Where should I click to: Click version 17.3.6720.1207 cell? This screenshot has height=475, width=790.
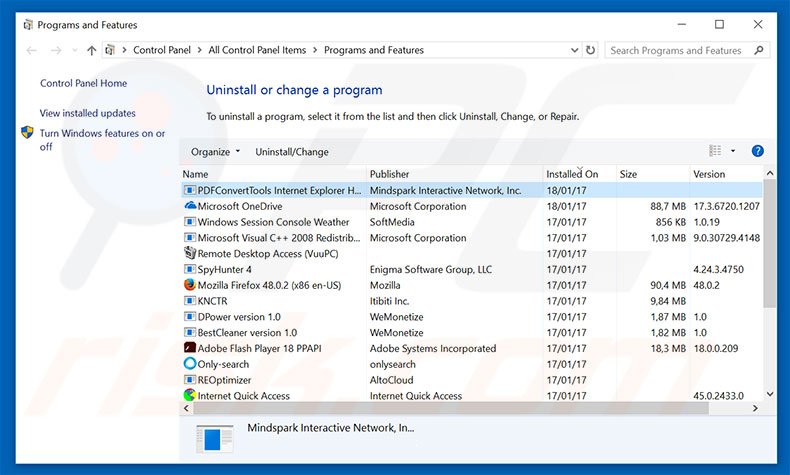tap(727, 206)
